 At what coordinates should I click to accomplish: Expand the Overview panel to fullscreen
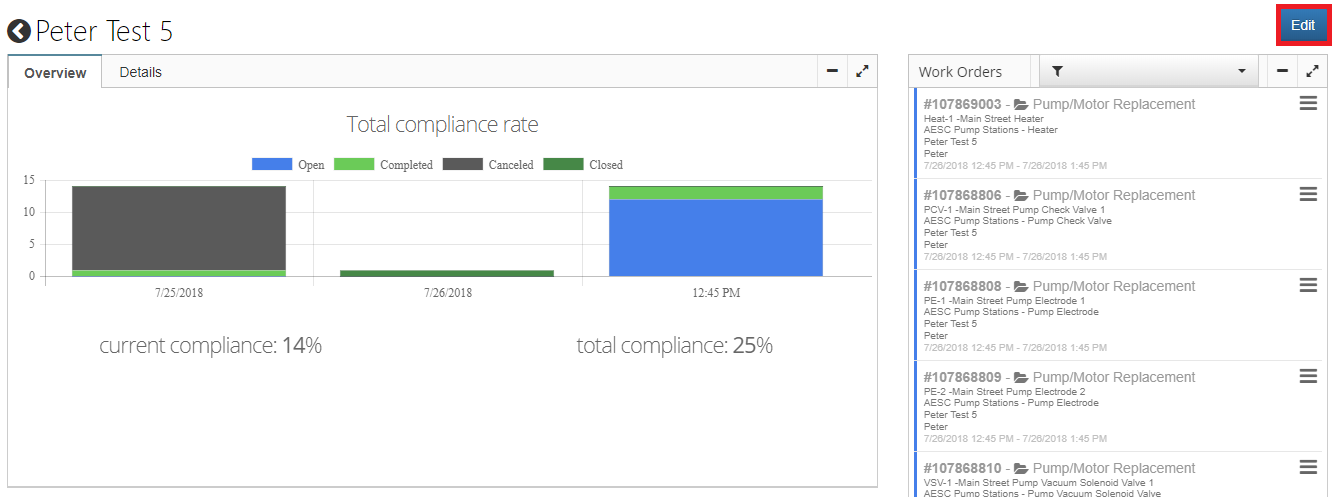tap(862, 71)
